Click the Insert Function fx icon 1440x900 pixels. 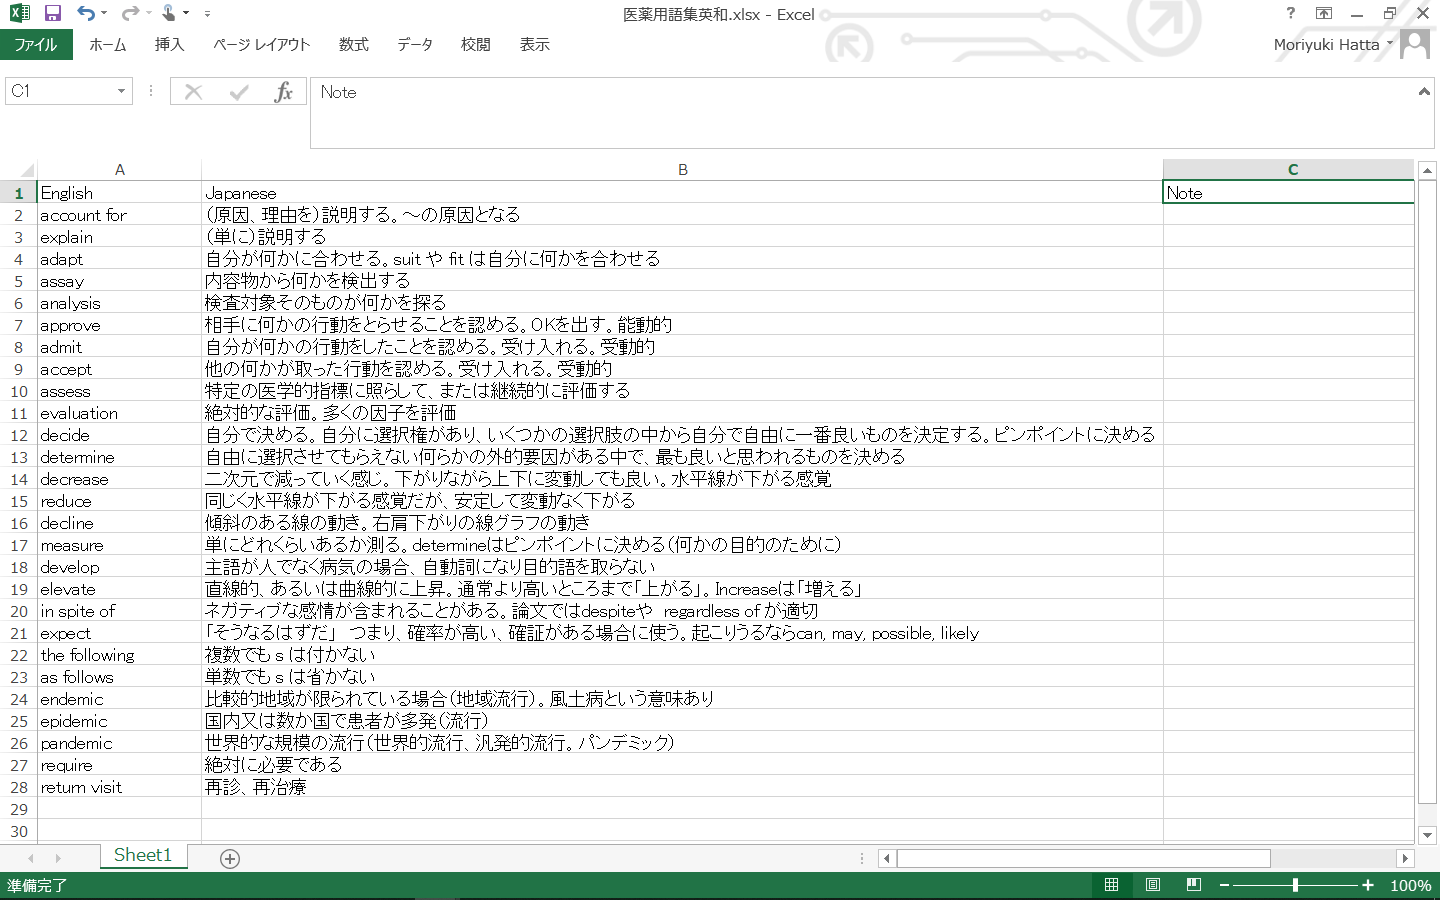click(x=283, y=92)
